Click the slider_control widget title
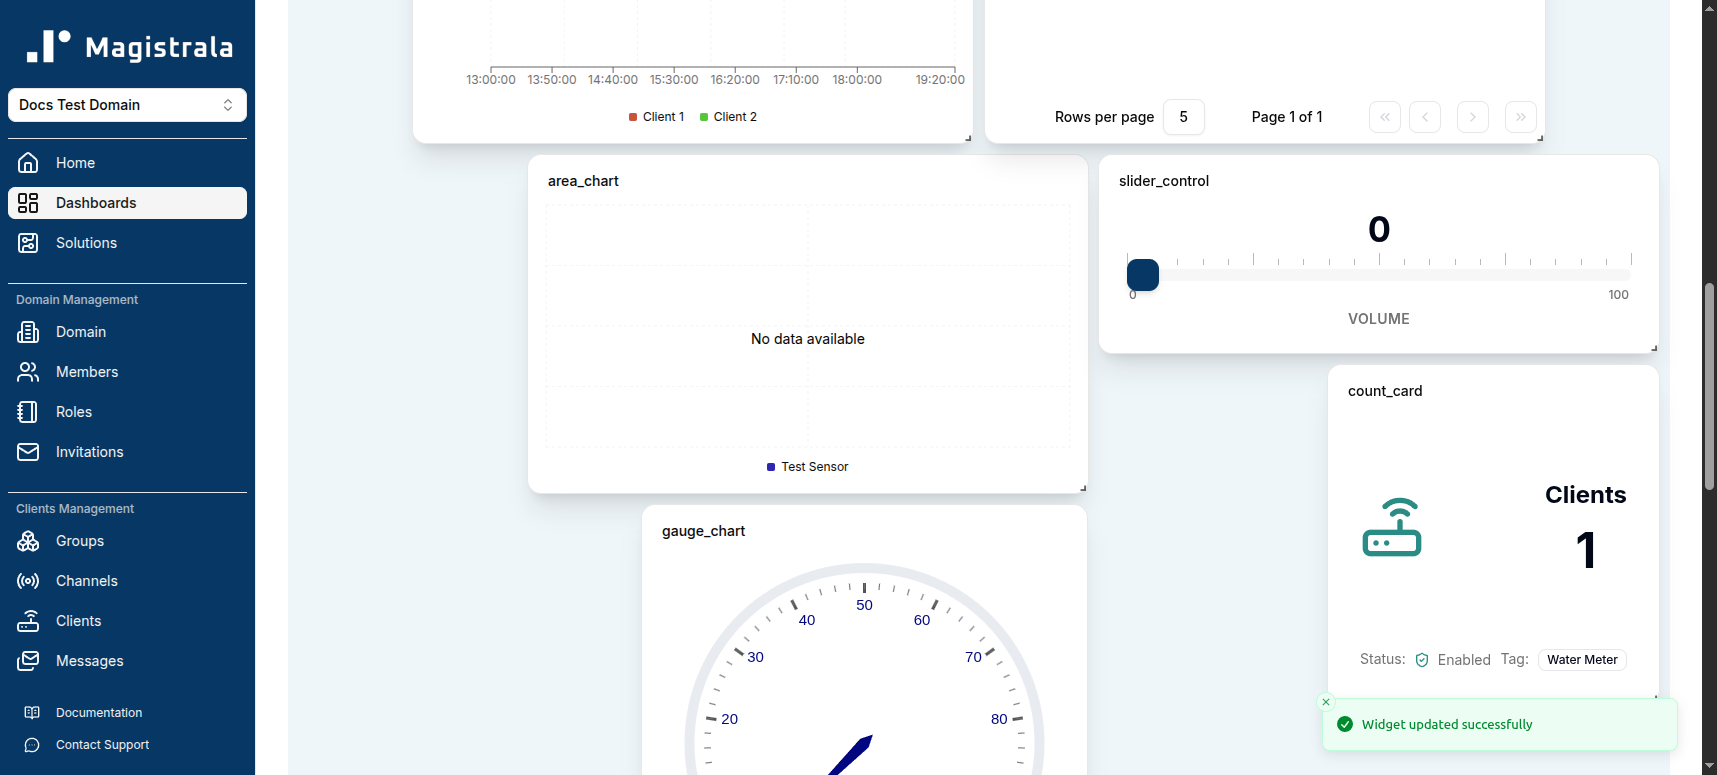 (x=1164, y=181)
